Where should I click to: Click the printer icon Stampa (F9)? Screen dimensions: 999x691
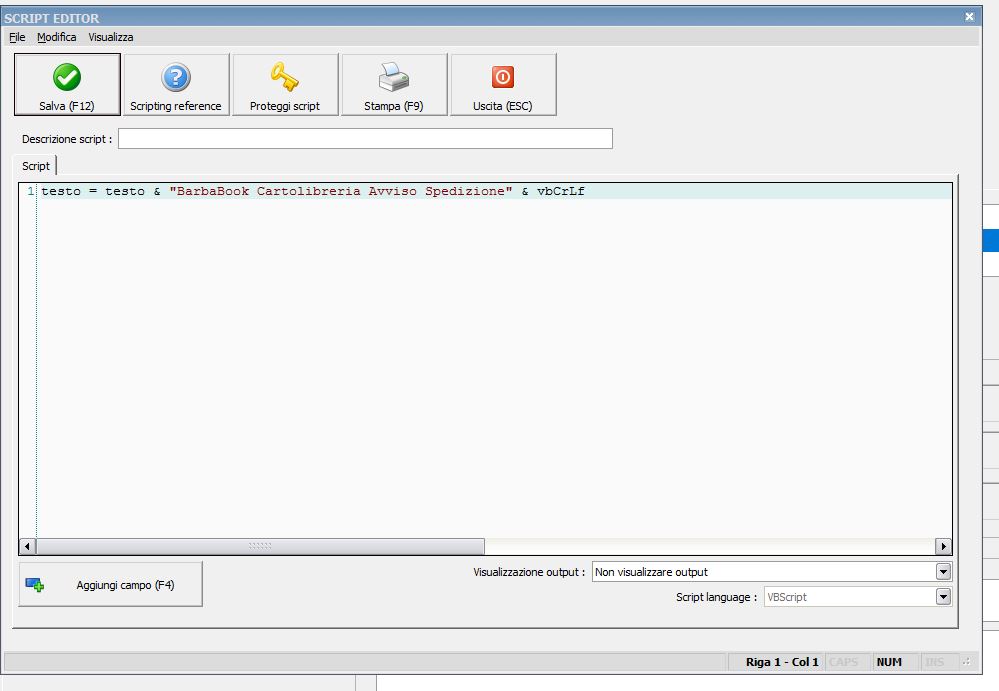[394, 77]
